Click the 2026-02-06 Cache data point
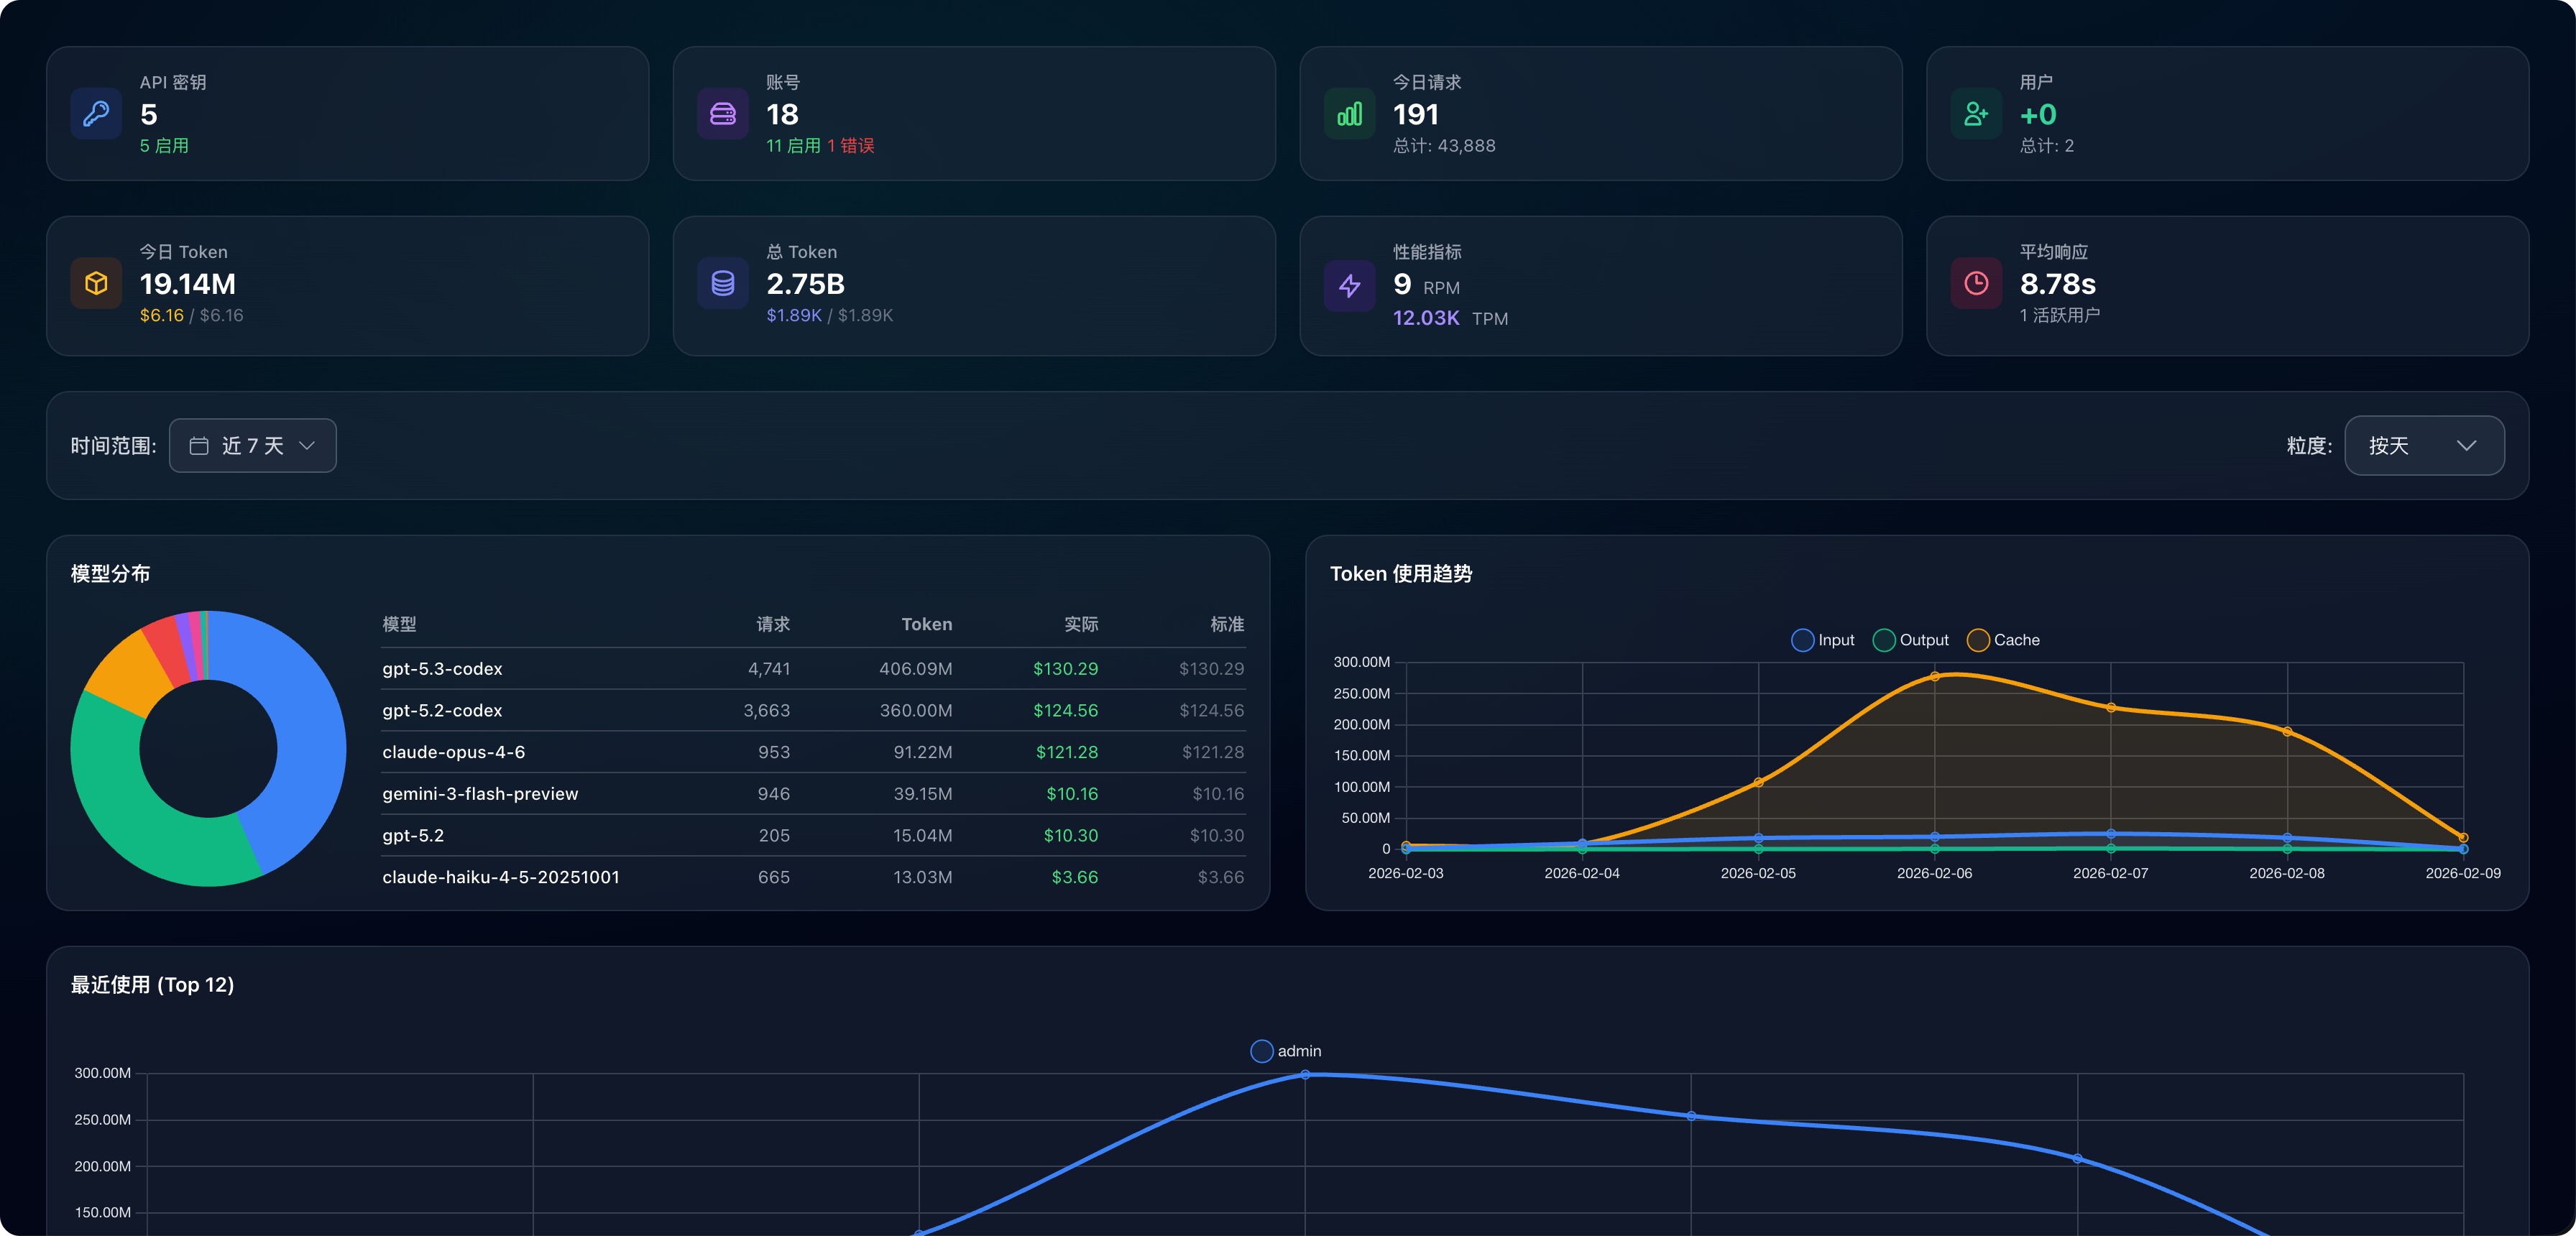 [x=1934, y=677]
